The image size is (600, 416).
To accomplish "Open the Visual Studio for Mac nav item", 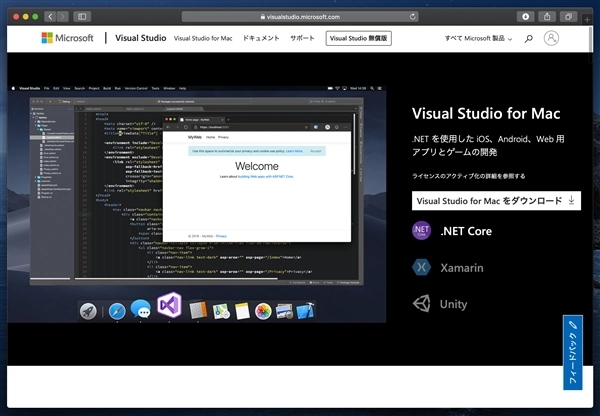I will pos(203,38).
